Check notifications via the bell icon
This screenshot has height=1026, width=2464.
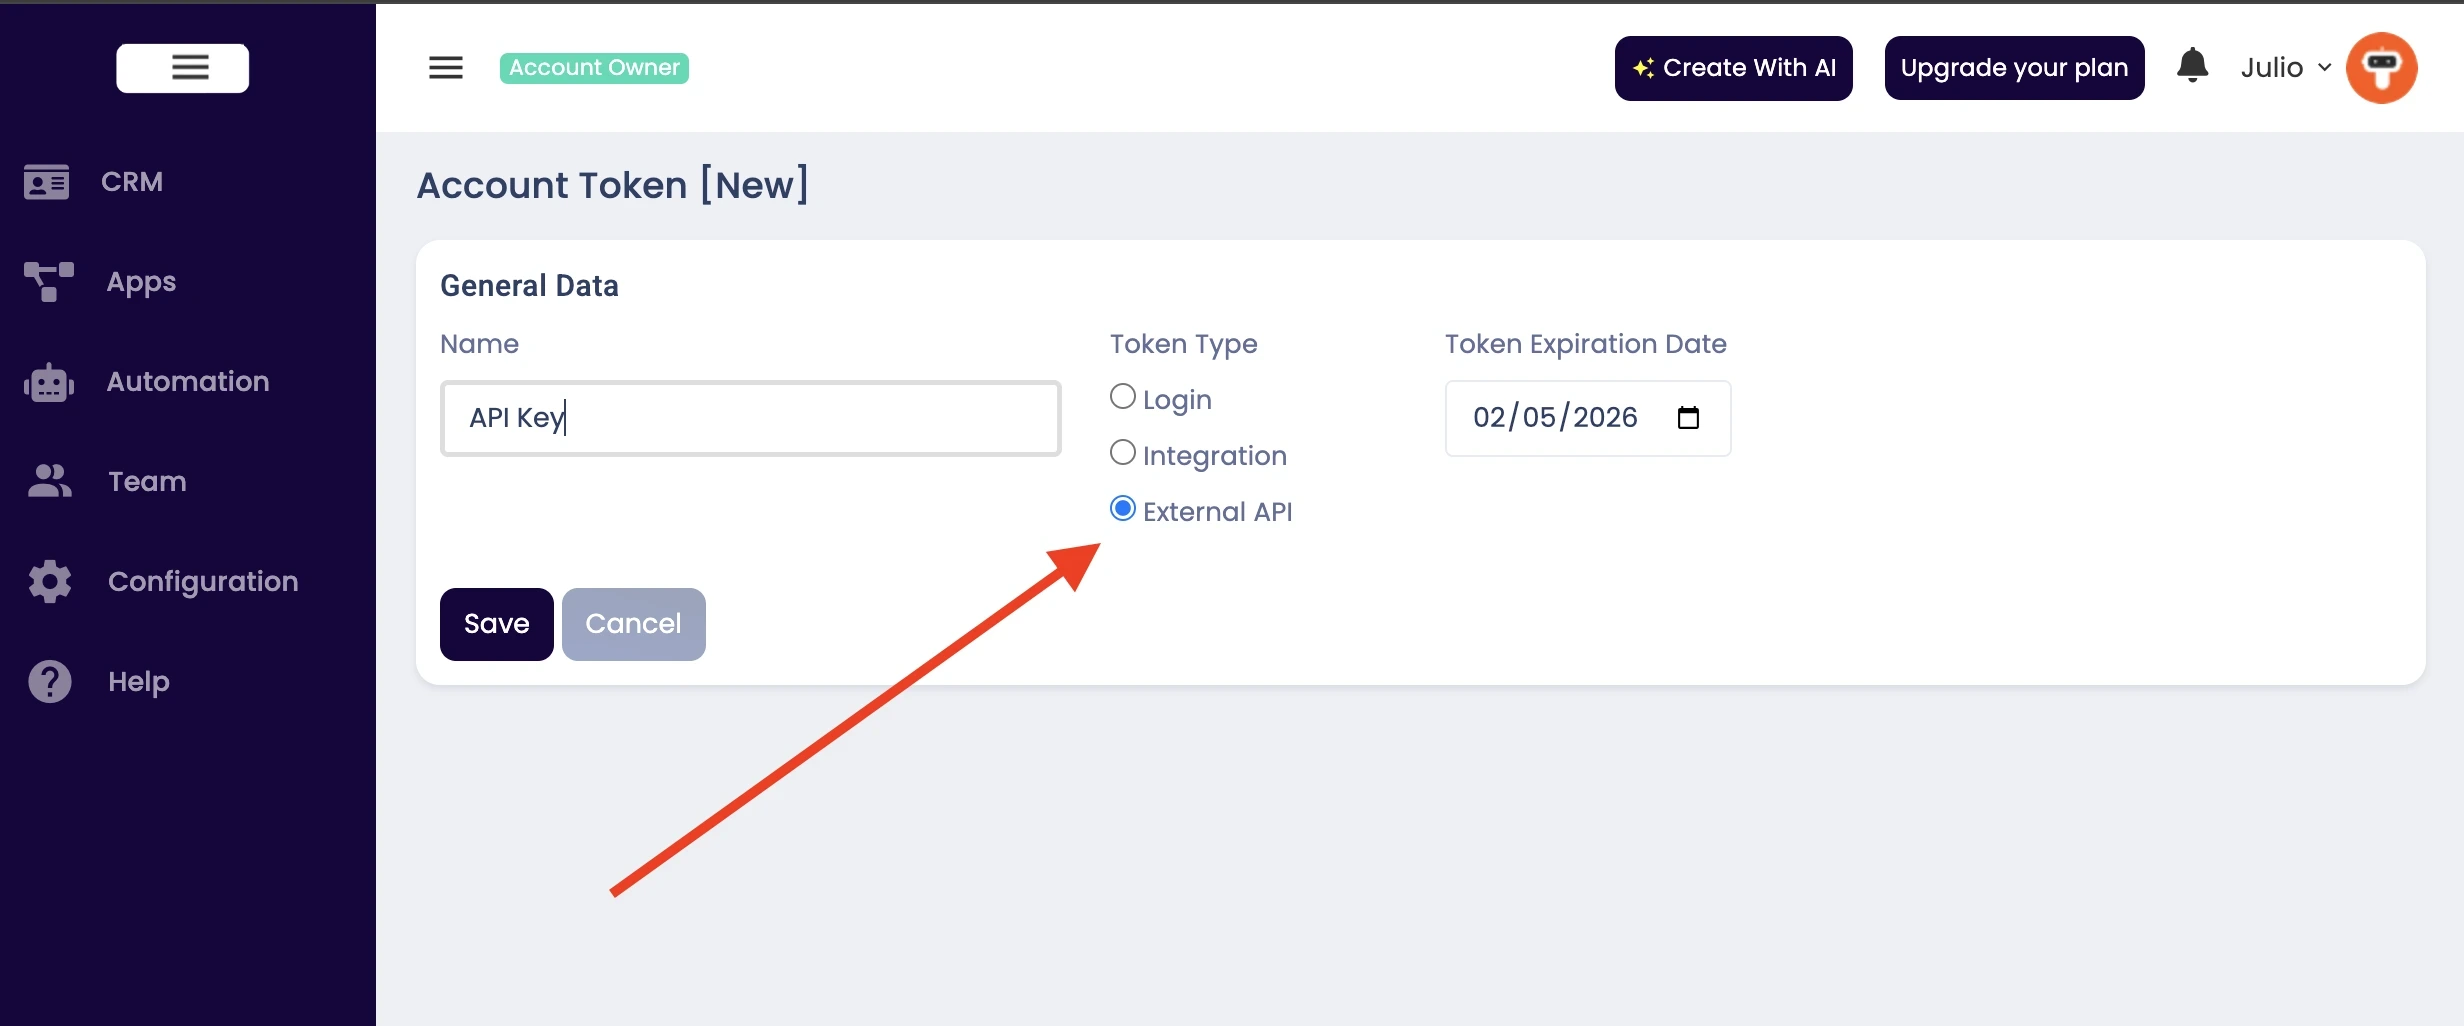pyautogui.click(x=2192, y=66)
